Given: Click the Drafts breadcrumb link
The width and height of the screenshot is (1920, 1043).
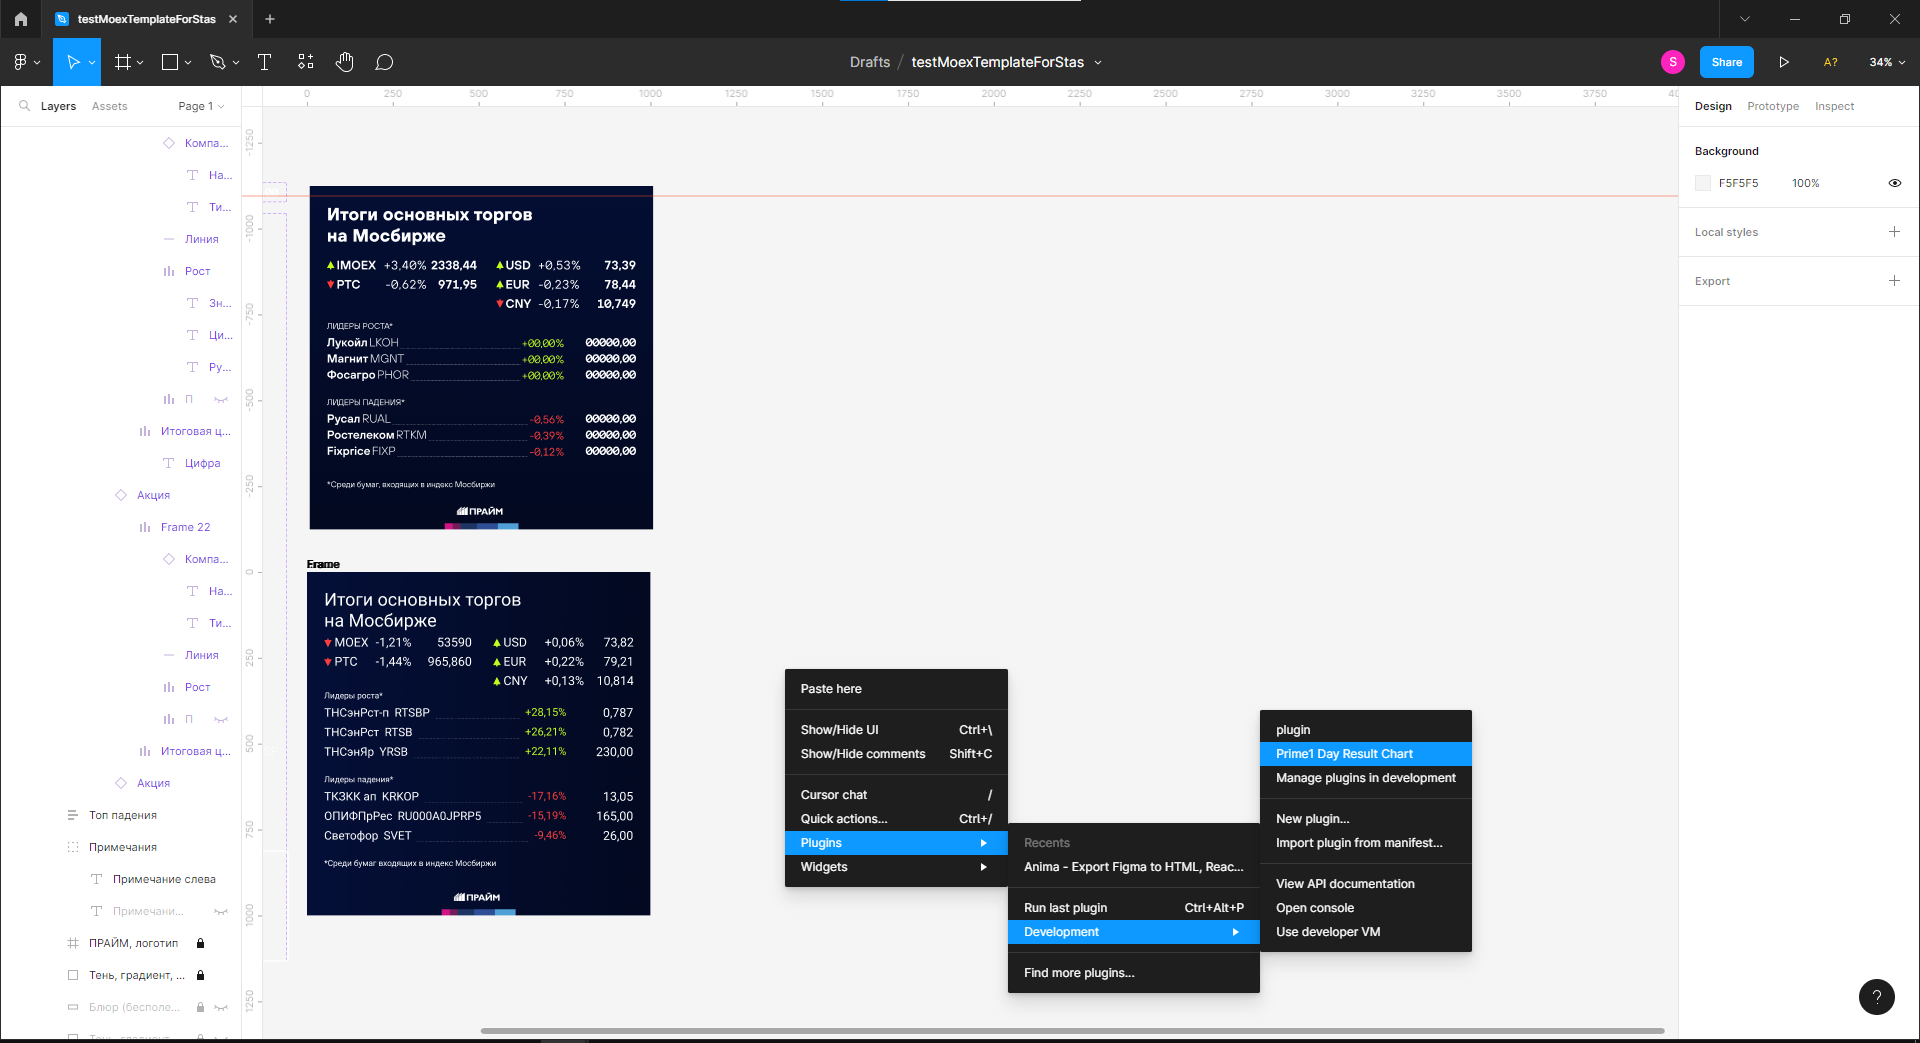Looking at the screenshot, I should click(x=869, y=62).
